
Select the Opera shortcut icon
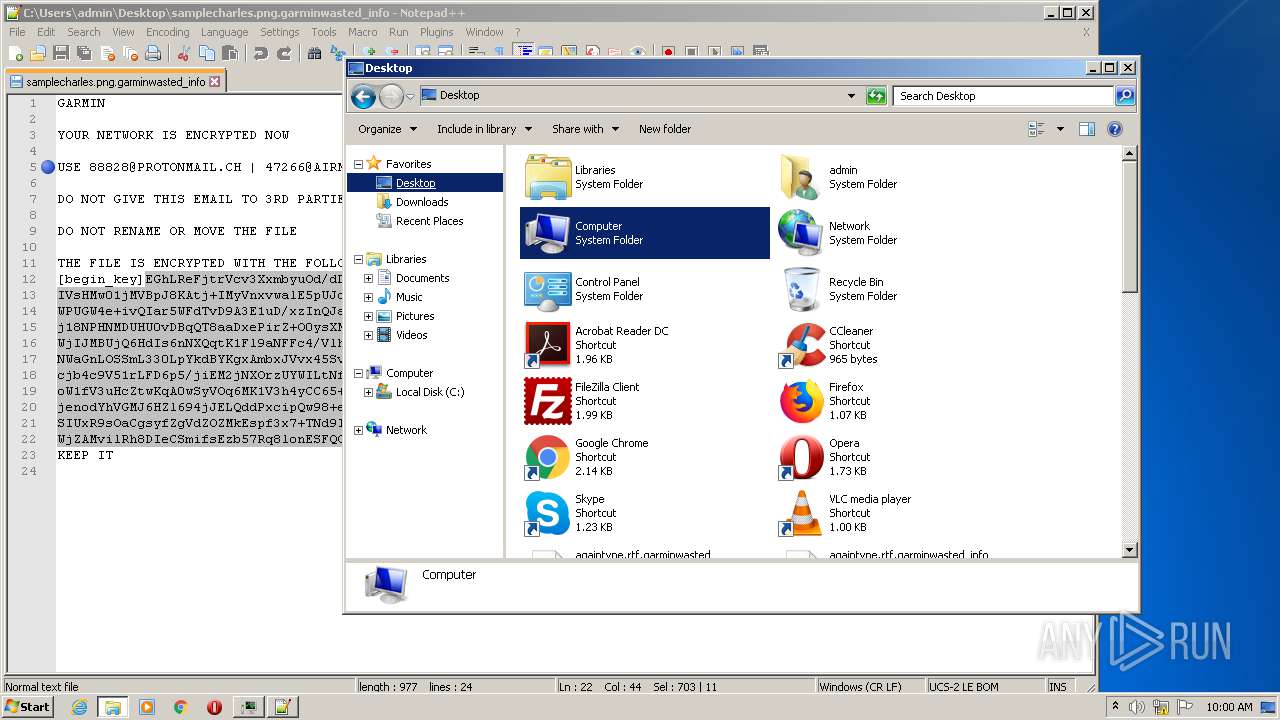[x=802, y=457]
